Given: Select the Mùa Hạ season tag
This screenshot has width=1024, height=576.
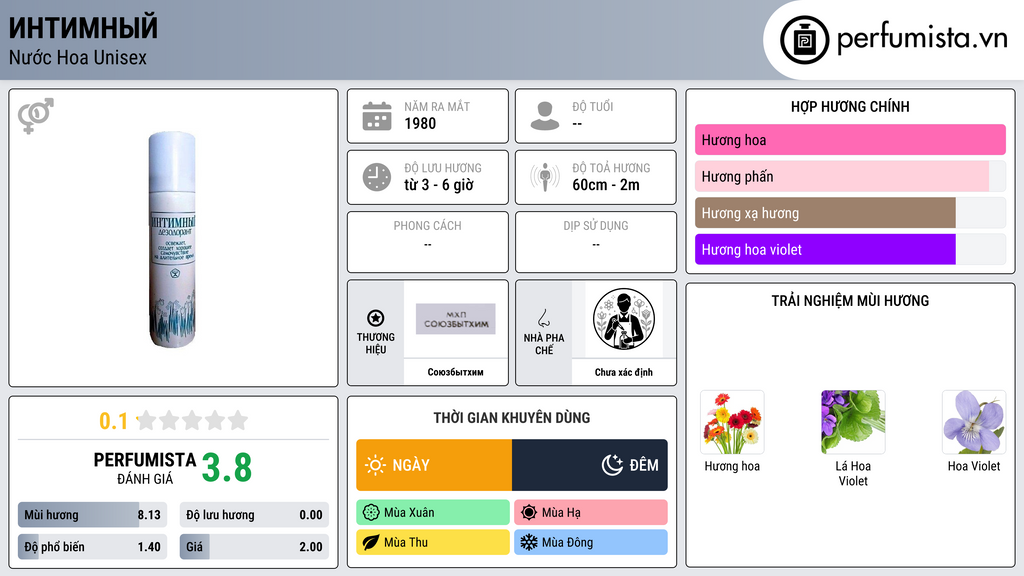Looking at the screenshot, I should tap(591, 513).
